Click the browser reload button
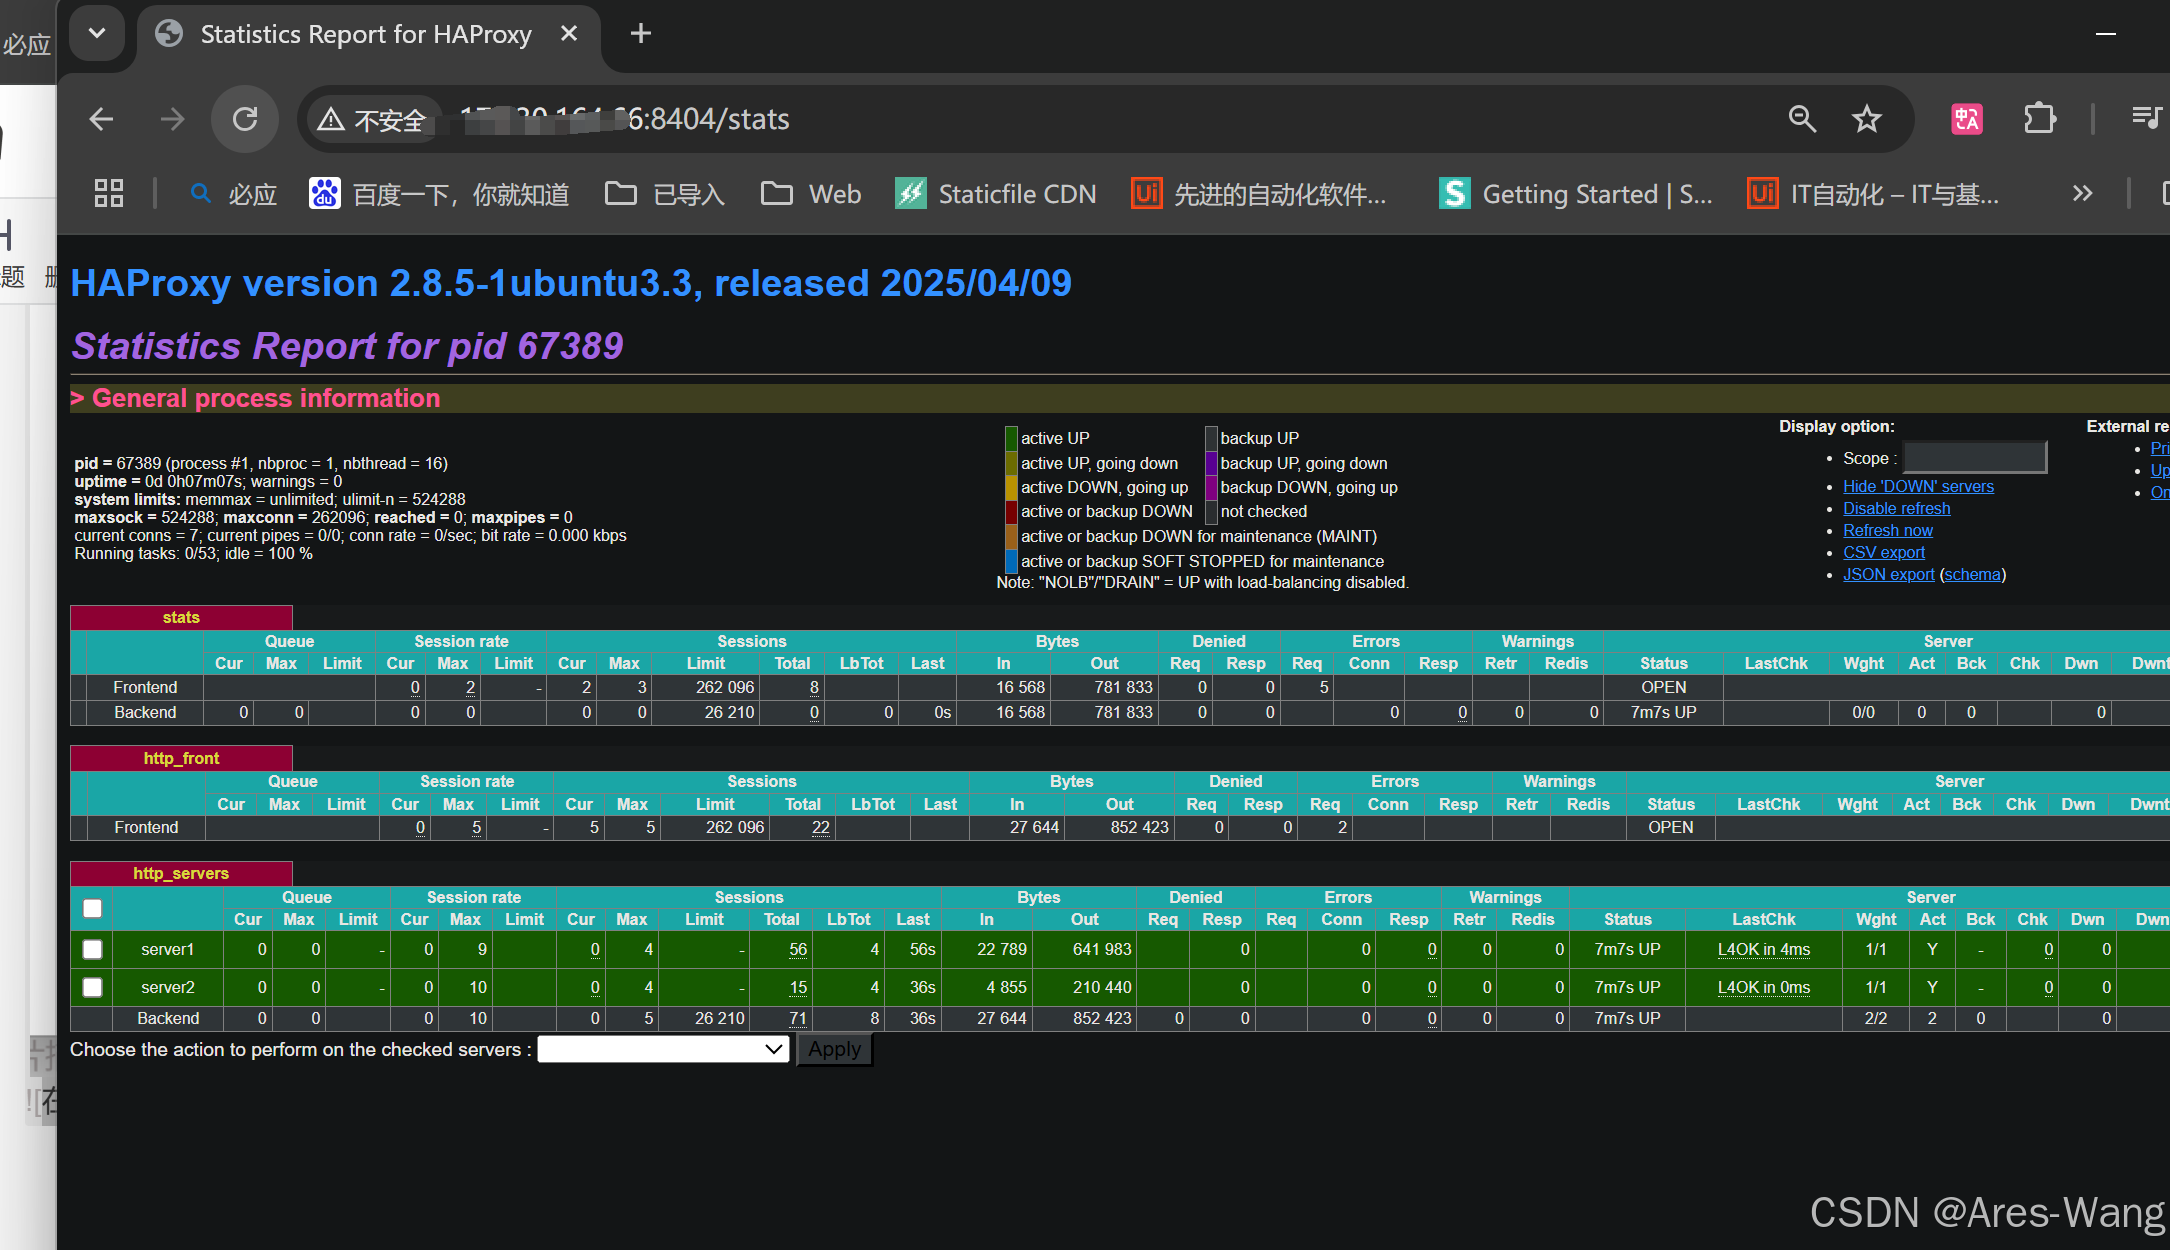The width and height of the screenshot is (2170, 1250). pyautogui.click(x=245, y=119)
